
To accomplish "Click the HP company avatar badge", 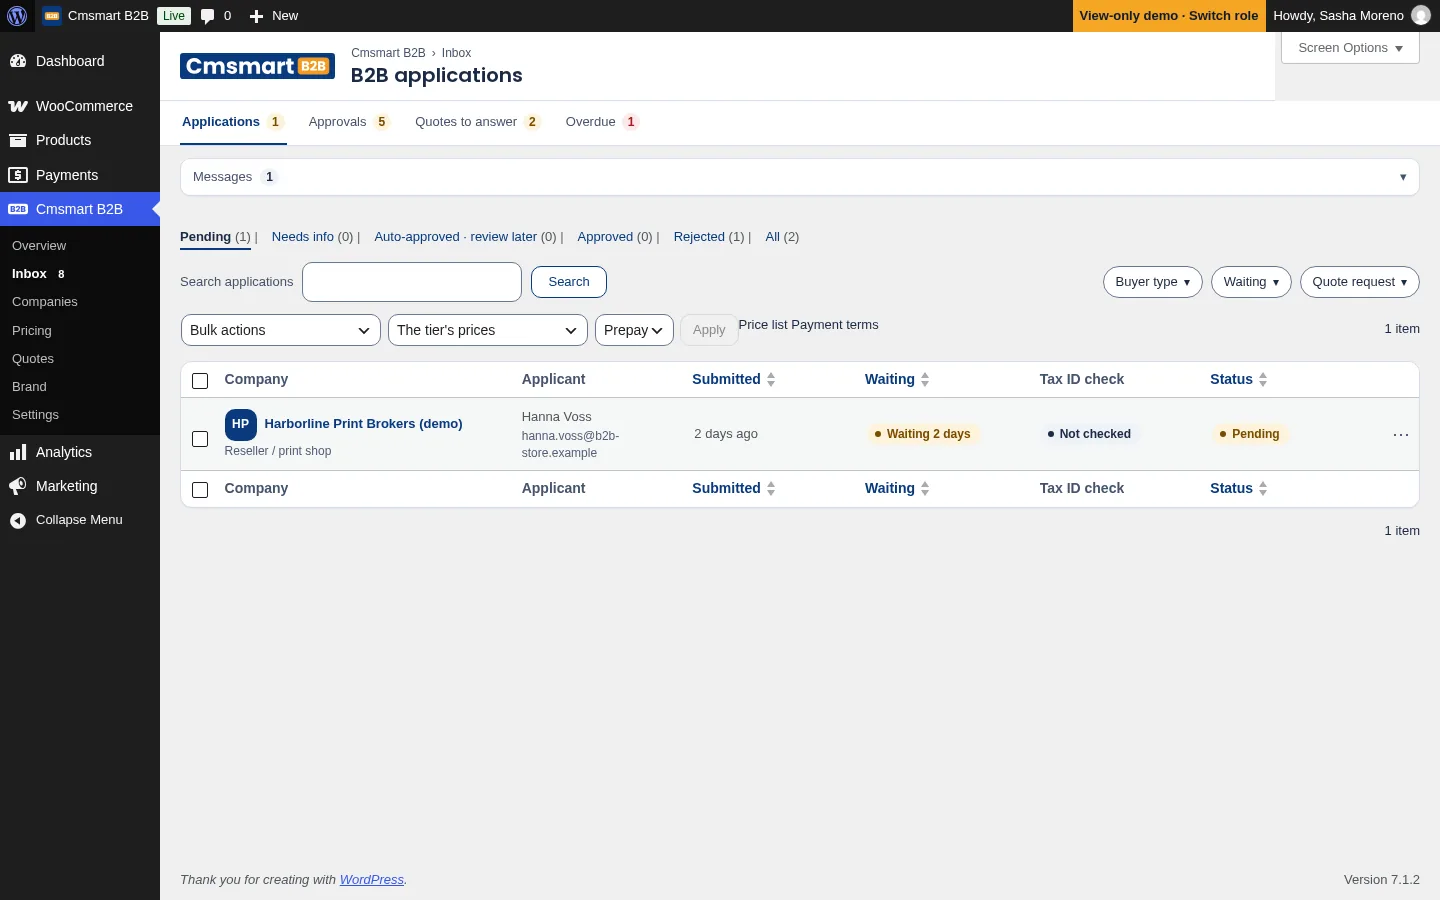I will (x=241, y=424).
